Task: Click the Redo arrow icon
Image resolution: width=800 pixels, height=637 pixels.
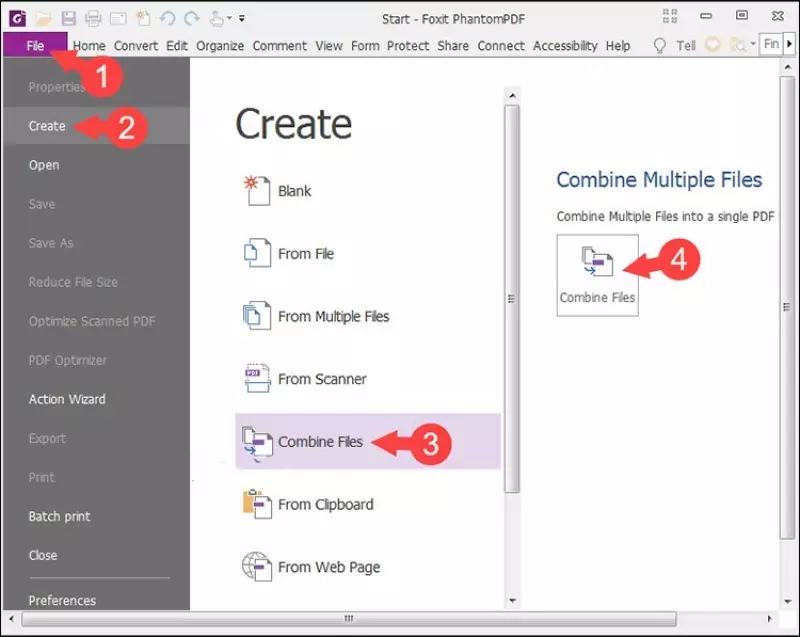Action: [x=192, y=19]
